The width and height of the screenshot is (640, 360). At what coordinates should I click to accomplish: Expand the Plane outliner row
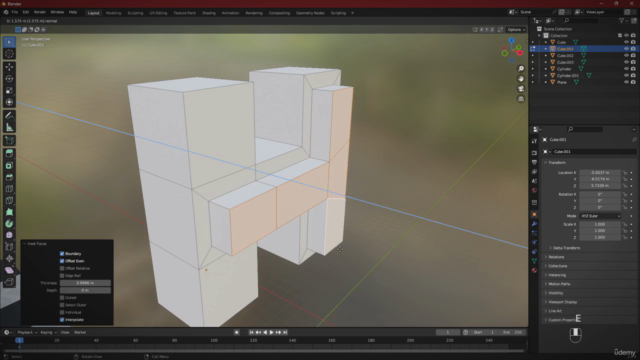[546, 82]
